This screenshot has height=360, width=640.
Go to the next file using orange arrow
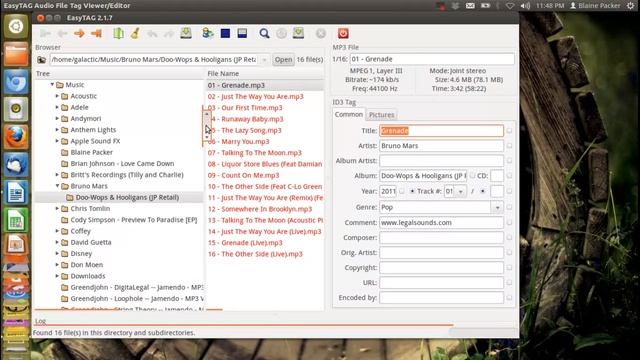click(79, 33)
